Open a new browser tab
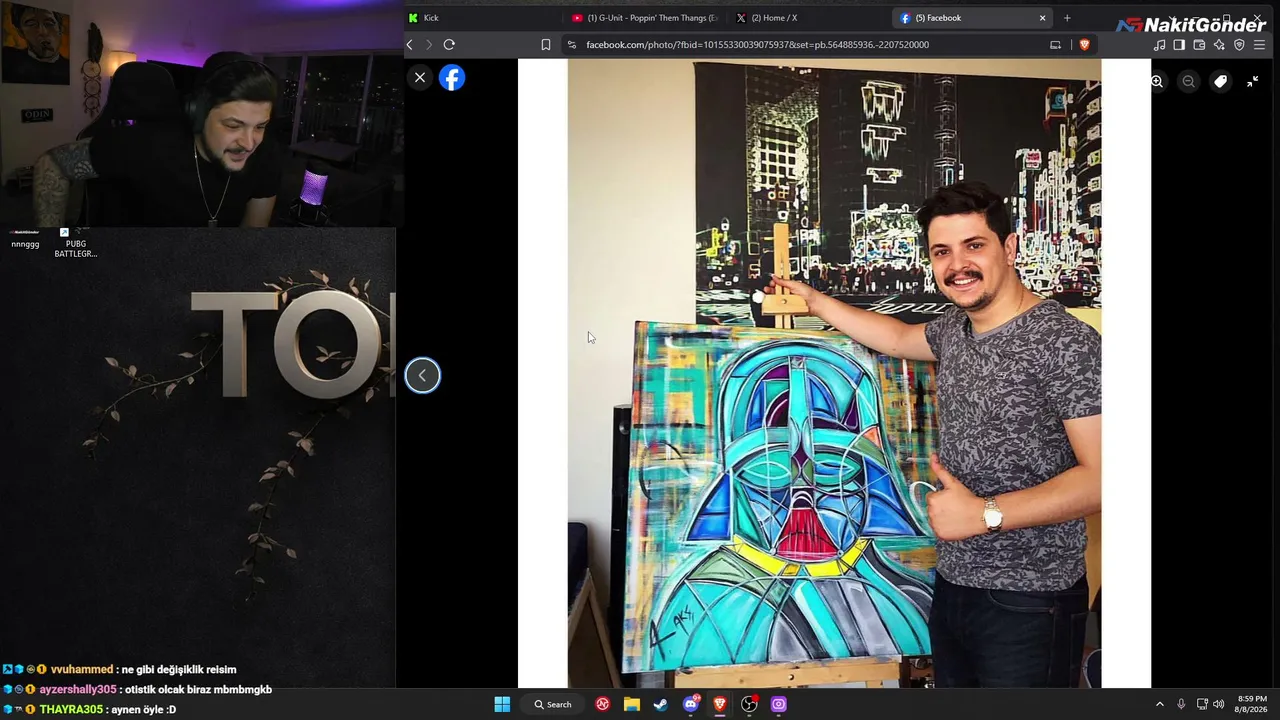Screen dimensions: 1280x720 [x=1067, y=17]
